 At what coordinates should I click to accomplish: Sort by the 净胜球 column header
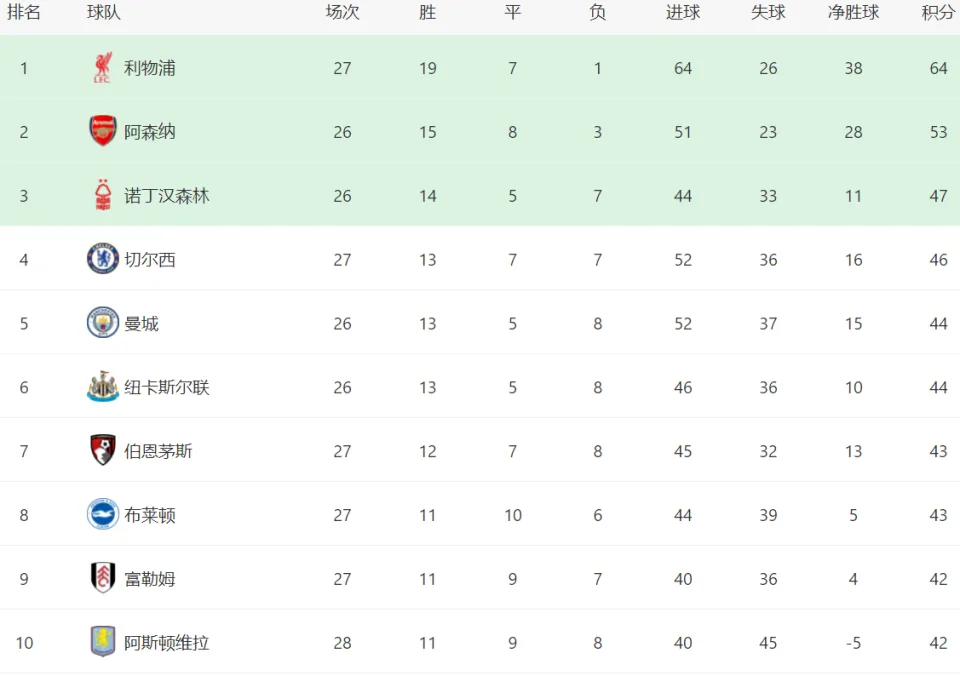(853, 12)
